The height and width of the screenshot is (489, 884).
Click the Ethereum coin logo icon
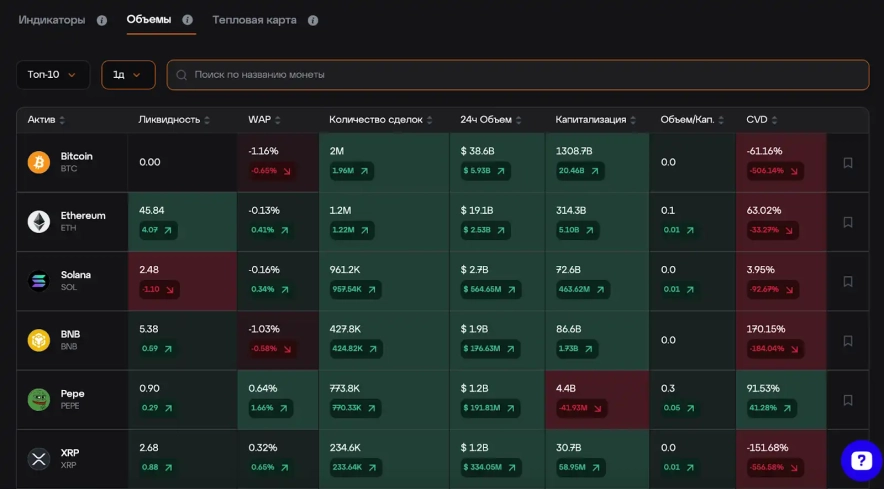(x=39, y=221)
